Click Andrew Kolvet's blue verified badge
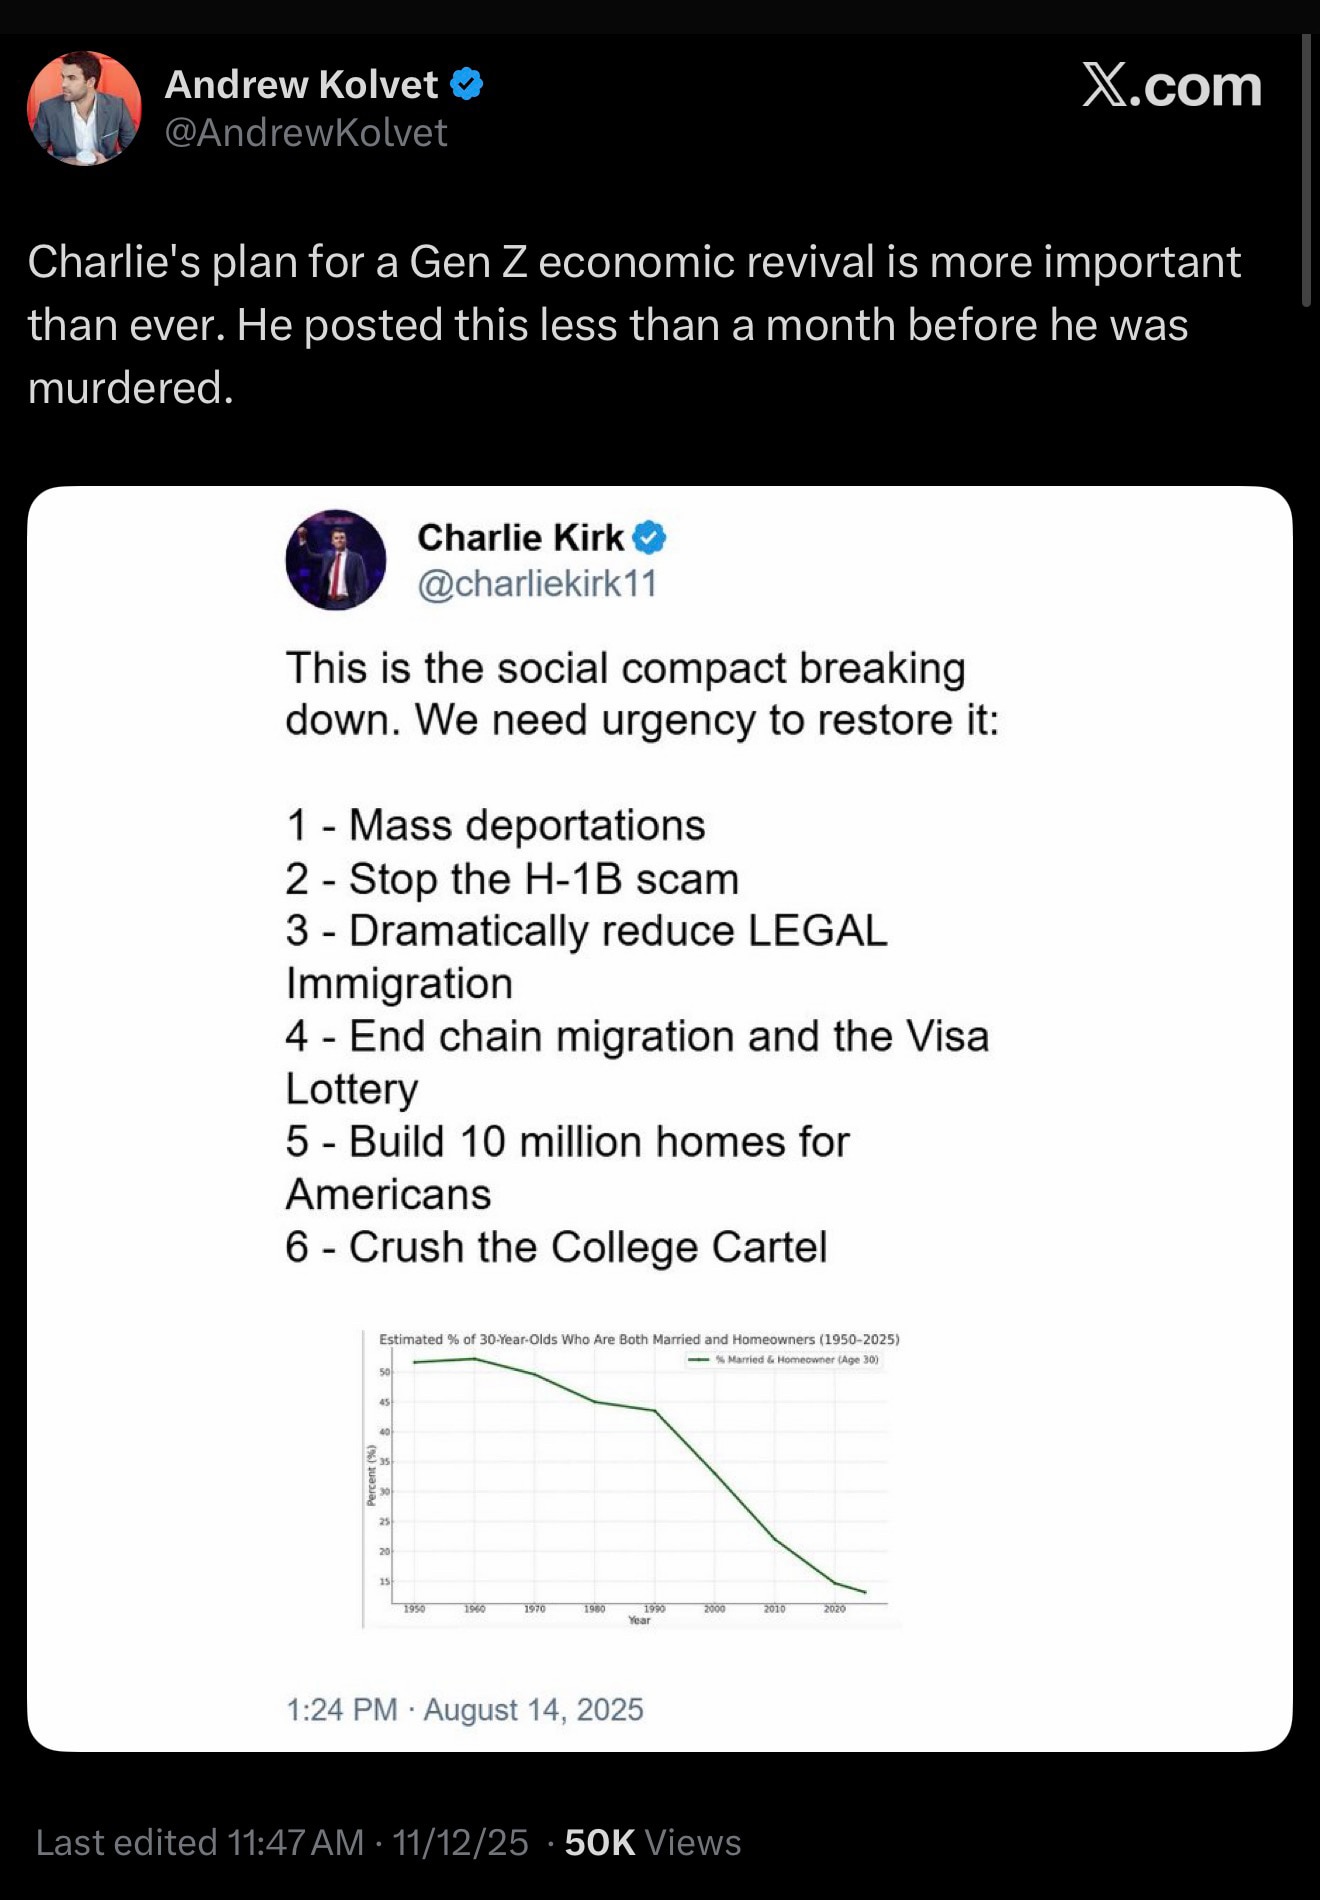Screen dimensions: 1320x1900 point(466,85)
